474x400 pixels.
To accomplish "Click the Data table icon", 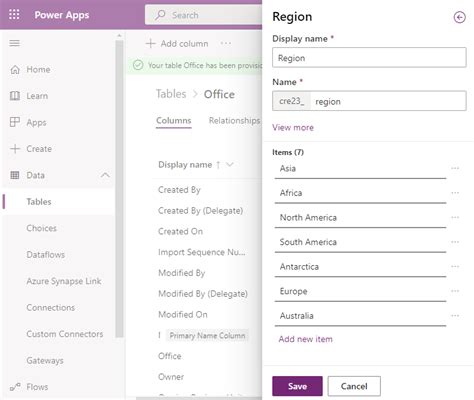I will click(x=15, y=175).
